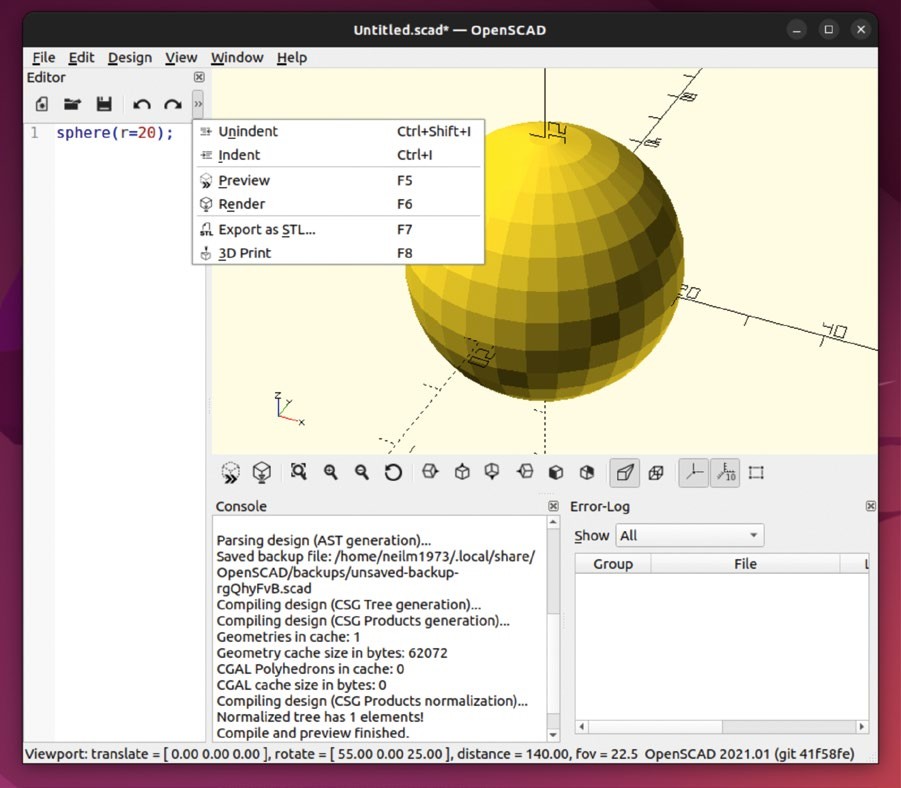The image size is (901, 788).
Task: Open the Help menu
Action: pyautogui.click(x=292, y=57)
